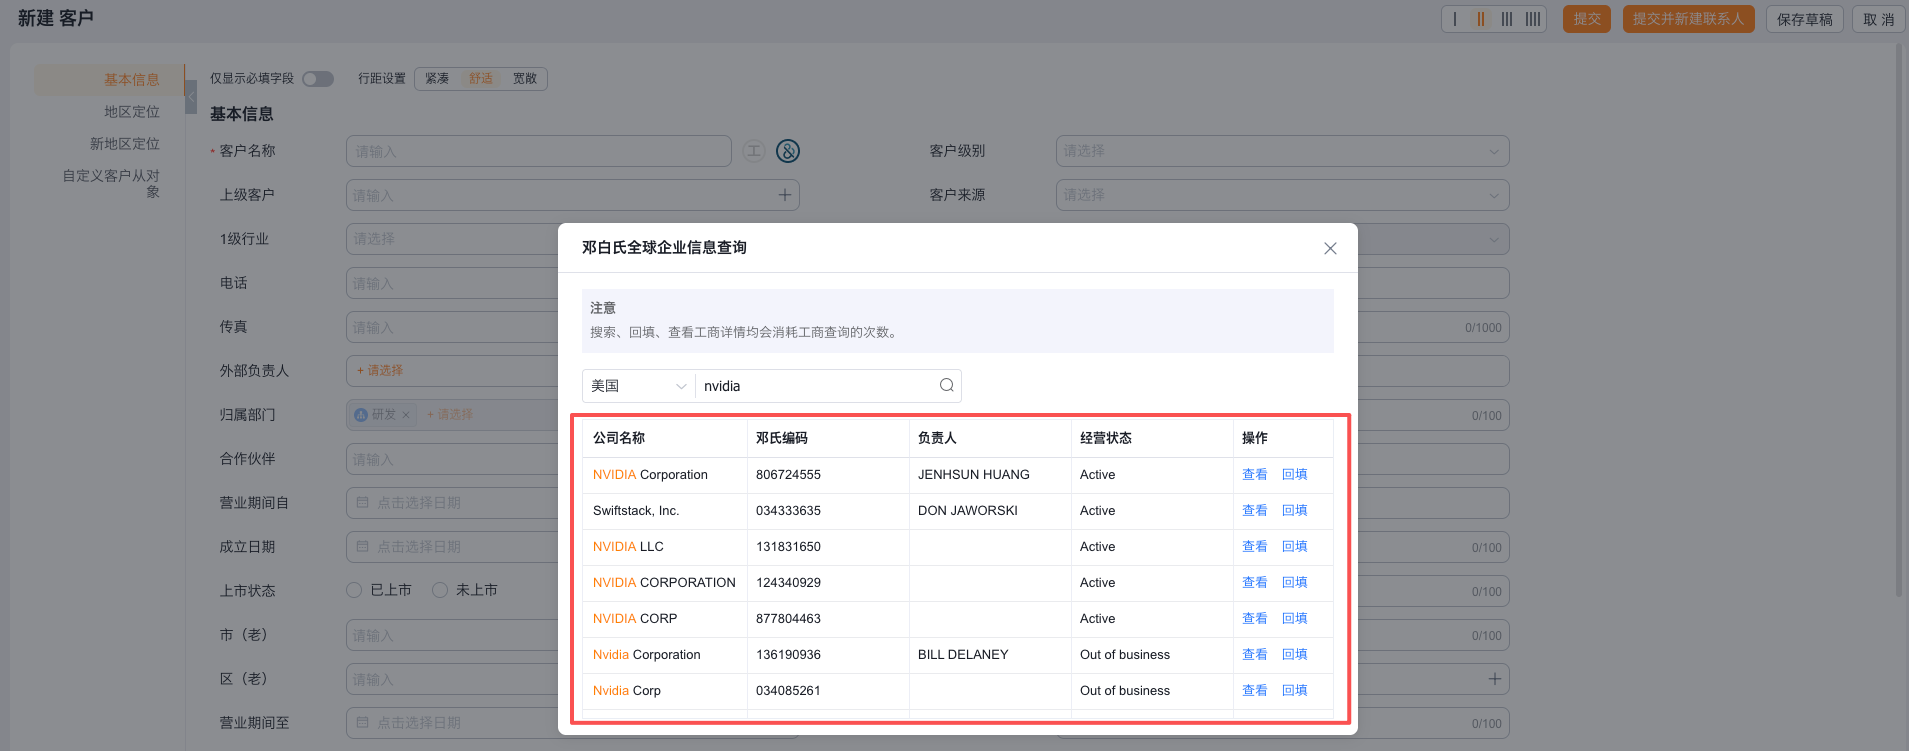Click the Dun & Bradstreet lookup icon
The image size is (1909, 751).
coord(788,151)
